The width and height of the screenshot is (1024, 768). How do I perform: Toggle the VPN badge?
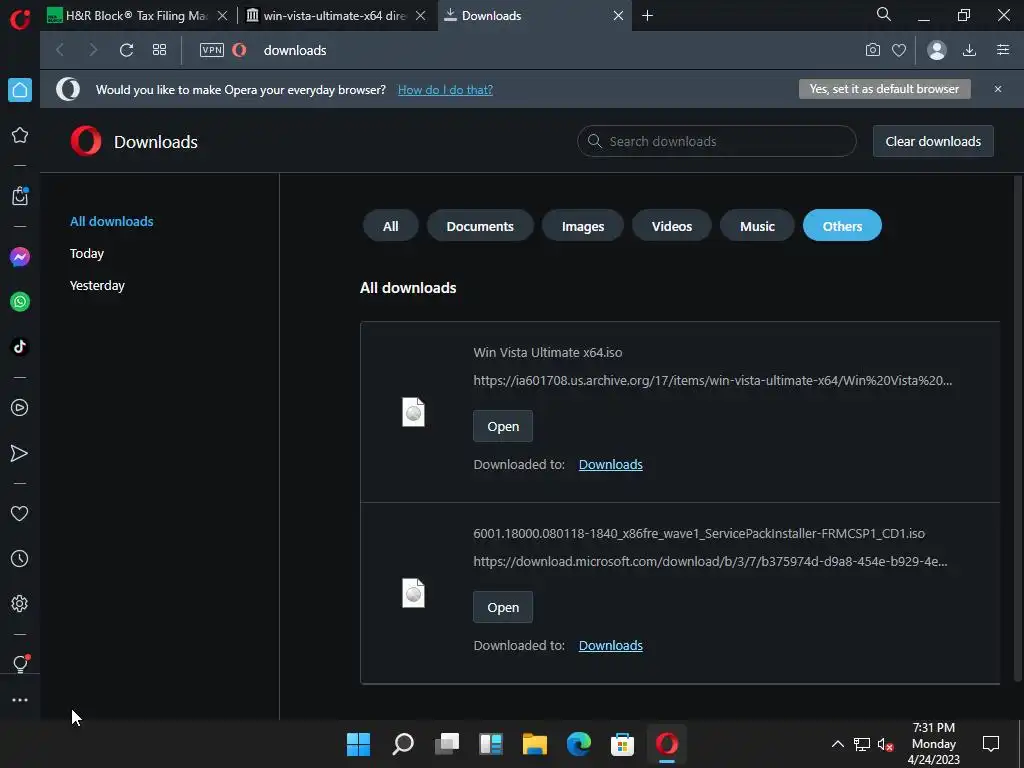coord(212,50)
